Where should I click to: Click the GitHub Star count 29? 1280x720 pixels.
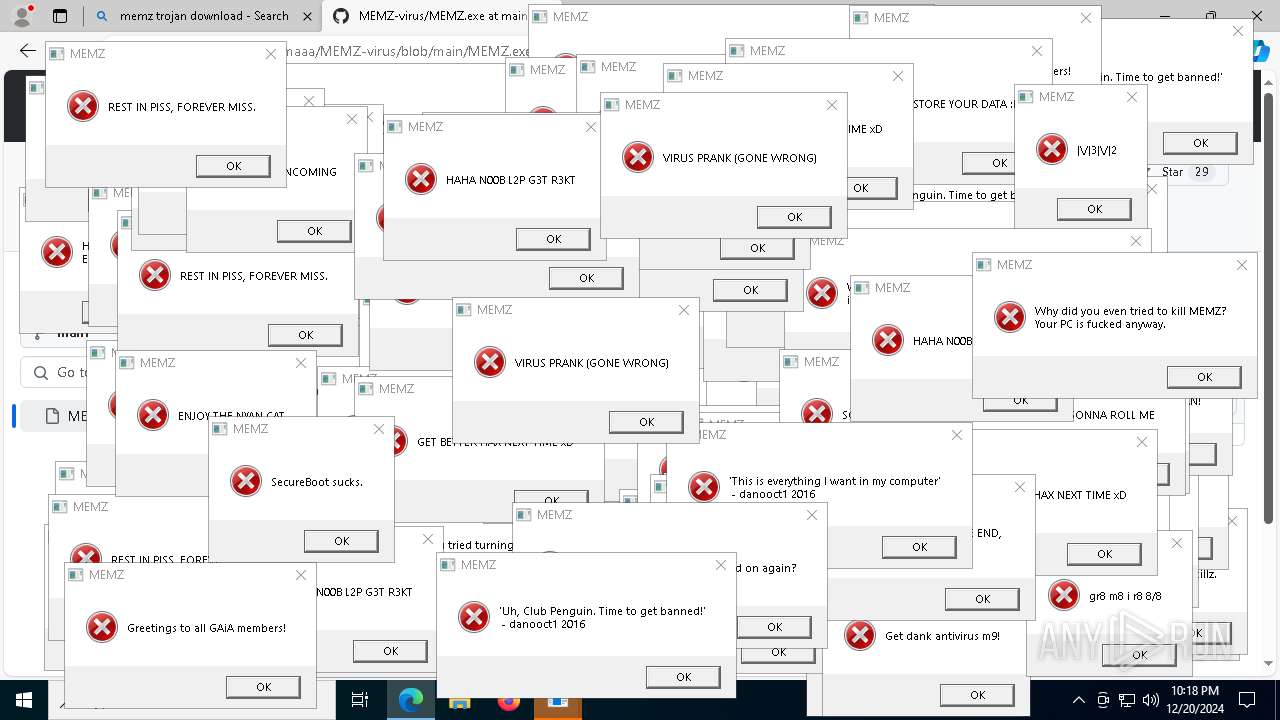point(1201,172)
